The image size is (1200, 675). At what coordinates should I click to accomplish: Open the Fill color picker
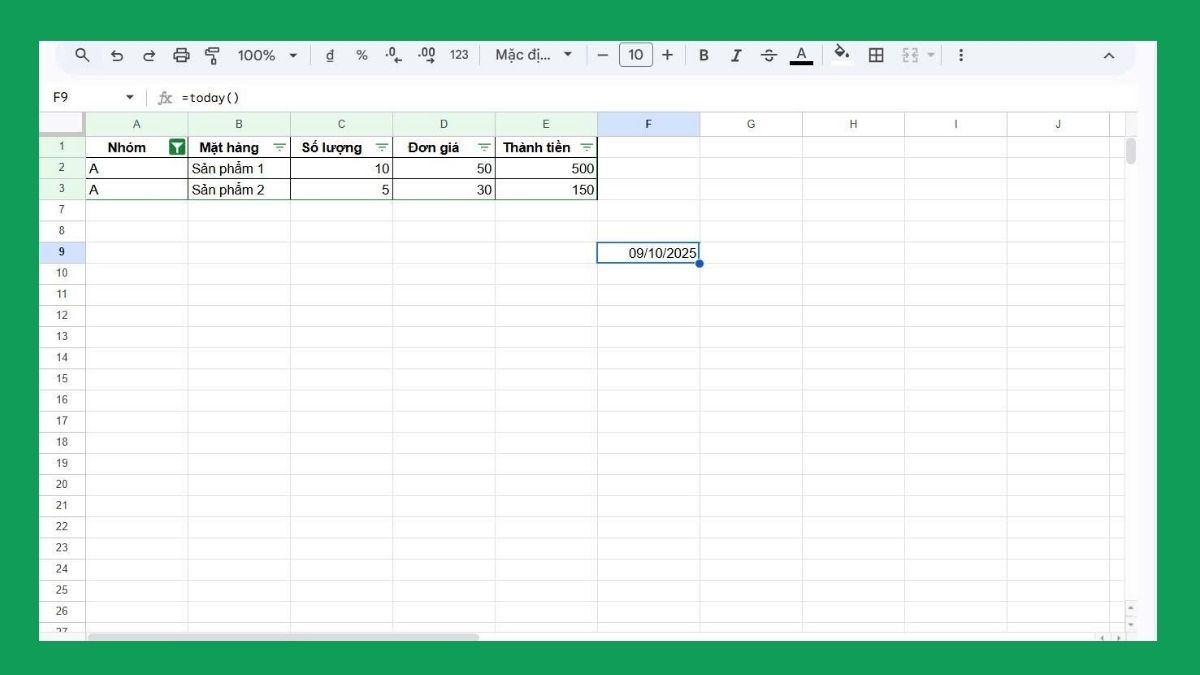pos(841,55)
